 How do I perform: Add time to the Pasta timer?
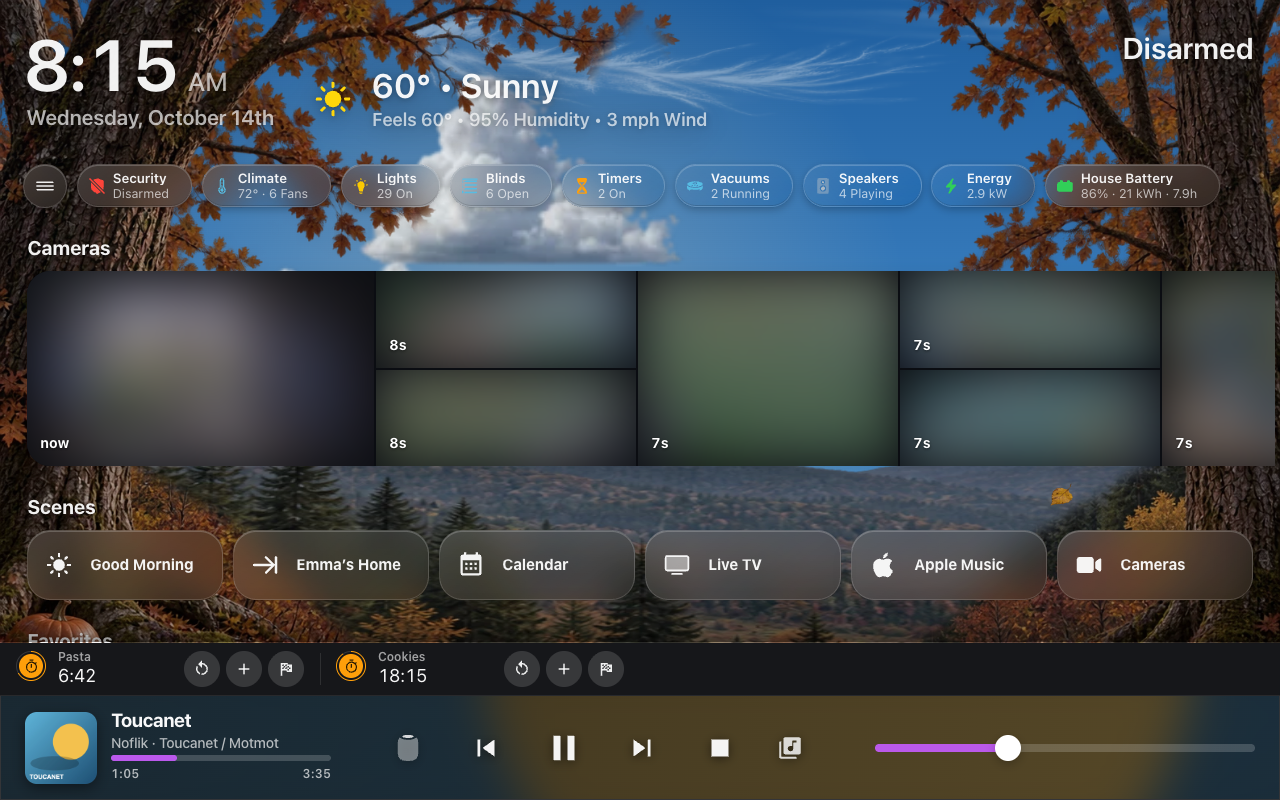click(244, 669)
